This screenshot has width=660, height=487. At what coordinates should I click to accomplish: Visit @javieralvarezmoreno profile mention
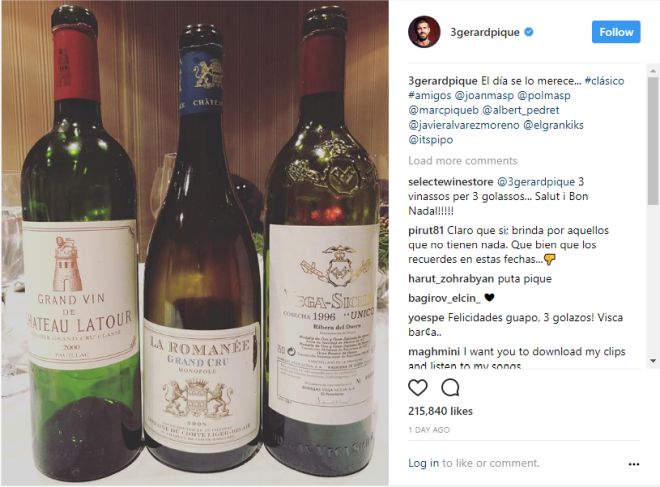click(463, 125)
